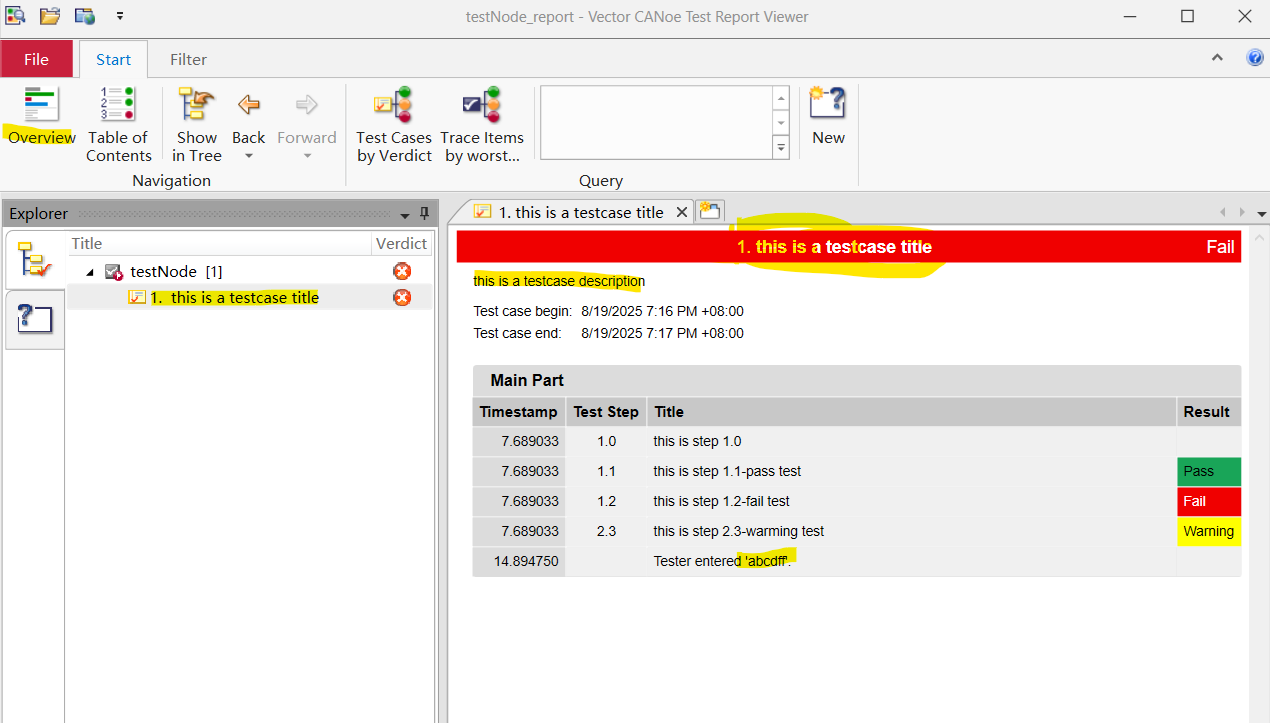Click the Main Part section header
1270x723 pixels.
pos(857,380)
